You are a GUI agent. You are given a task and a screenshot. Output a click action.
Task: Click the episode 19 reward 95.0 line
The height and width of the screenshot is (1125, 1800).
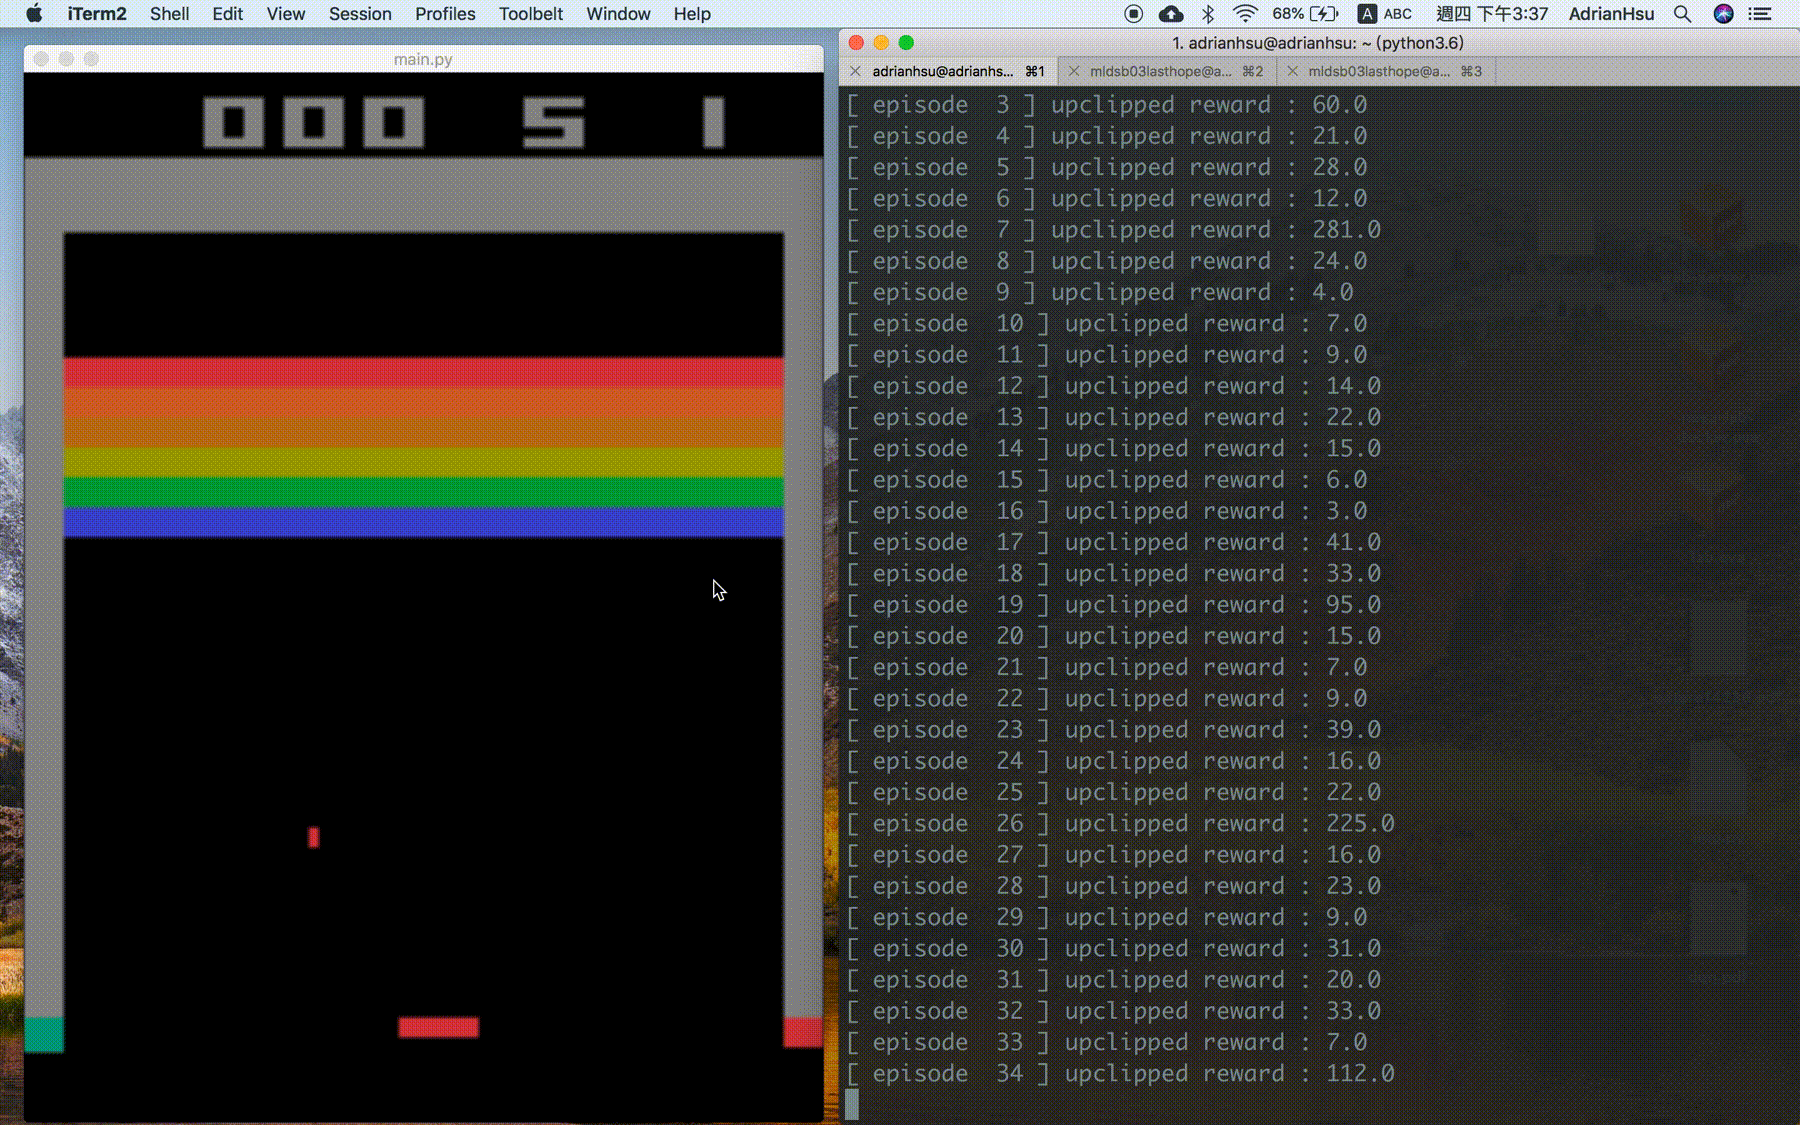(x=1114, y=605)
